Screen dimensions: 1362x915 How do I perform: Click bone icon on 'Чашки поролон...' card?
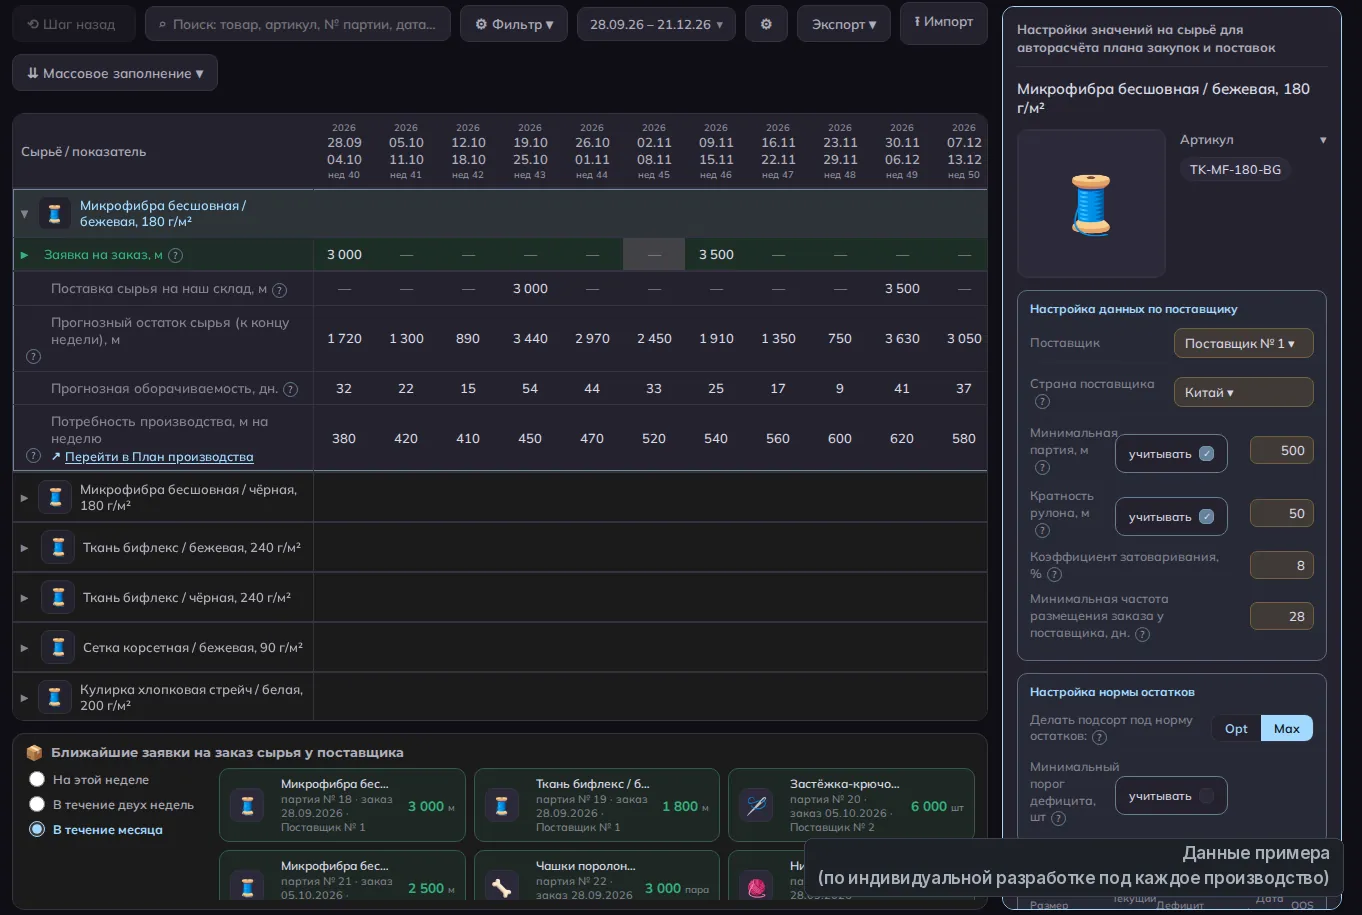click(502, 885)
